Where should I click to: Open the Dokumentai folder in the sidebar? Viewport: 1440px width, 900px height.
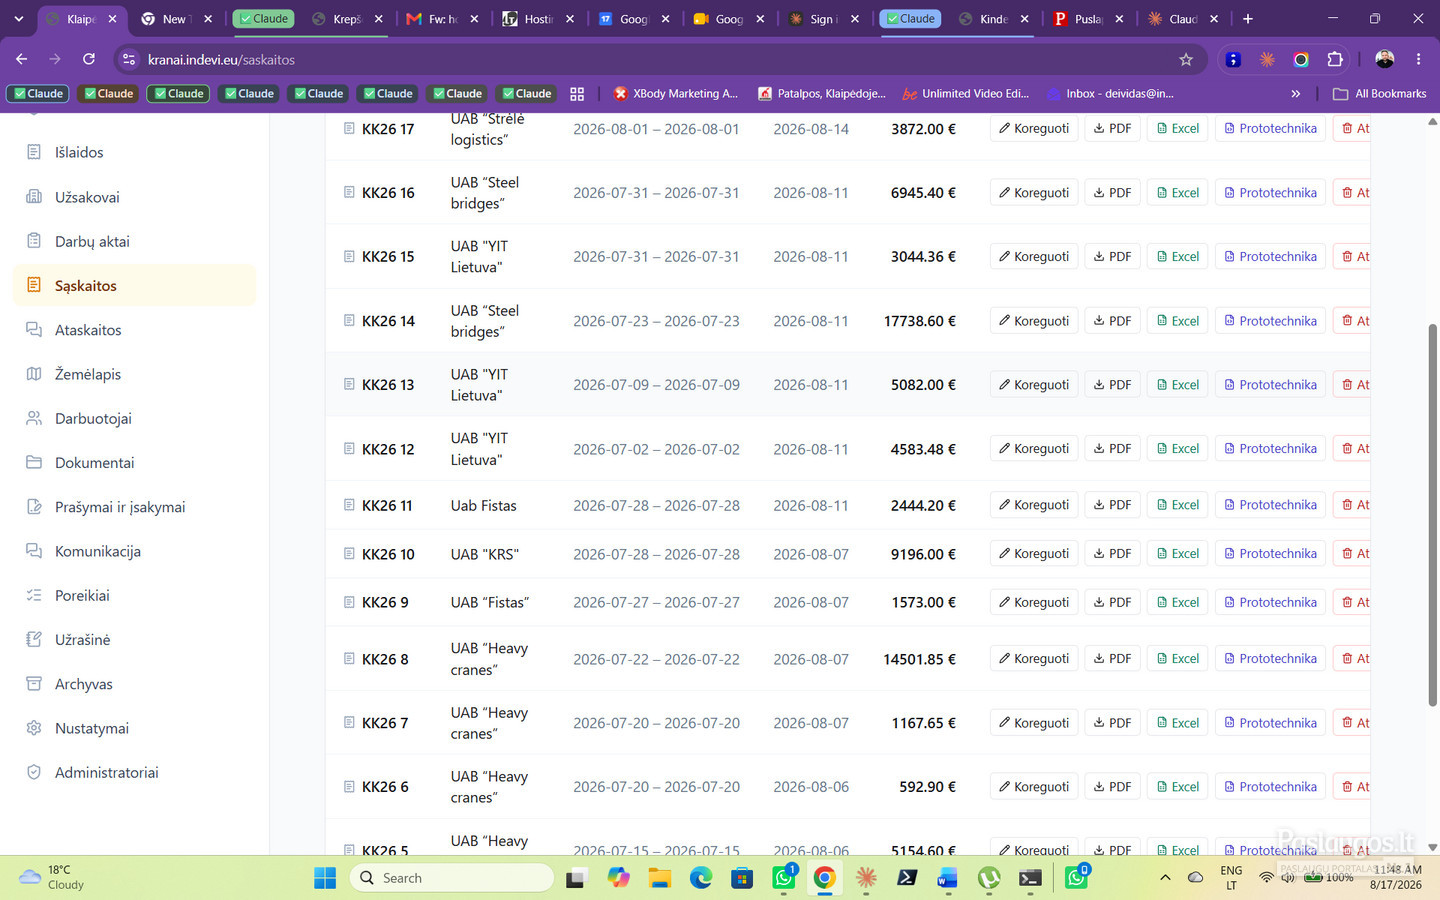(x=134, y=462)
